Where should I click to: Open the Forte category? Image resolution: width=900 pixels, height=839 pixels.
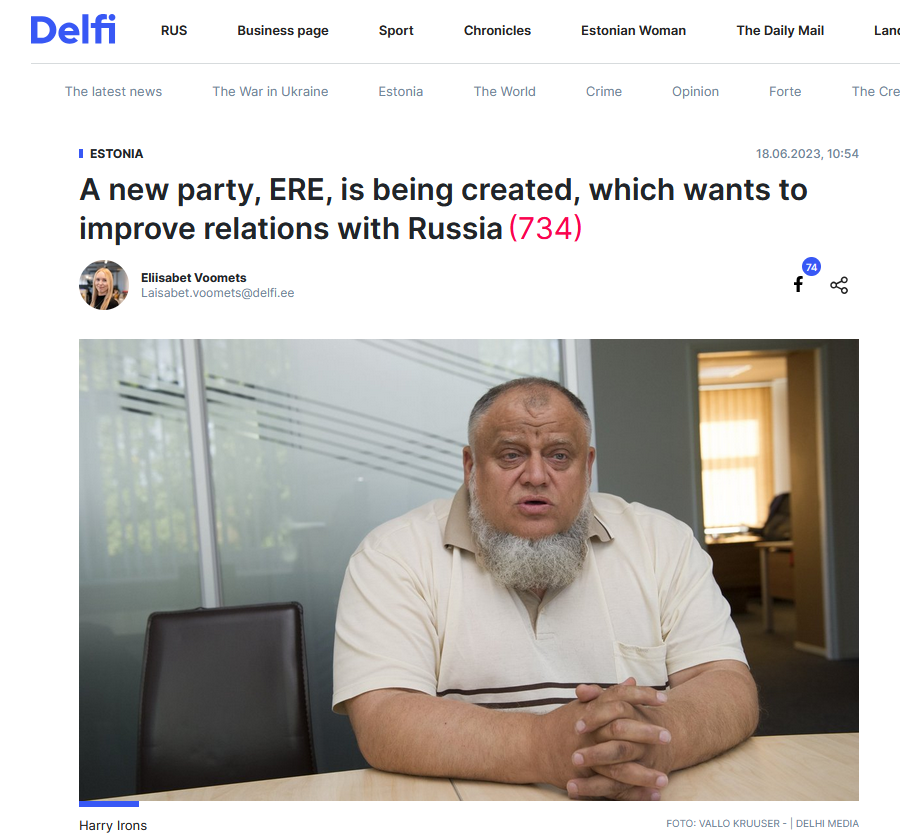coord(785,91)
